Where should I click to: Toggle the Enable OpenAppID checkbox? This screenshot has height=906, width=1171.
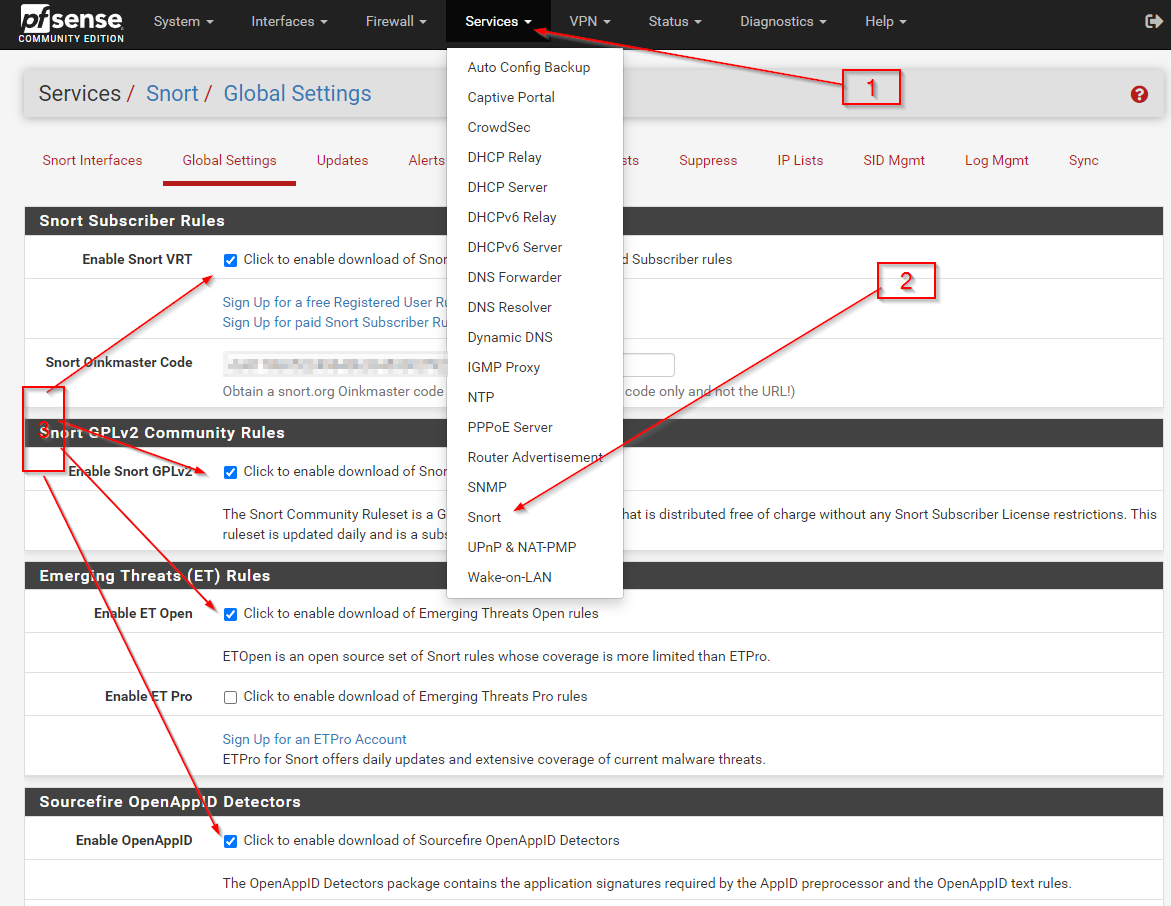click(x=231, y=841)
